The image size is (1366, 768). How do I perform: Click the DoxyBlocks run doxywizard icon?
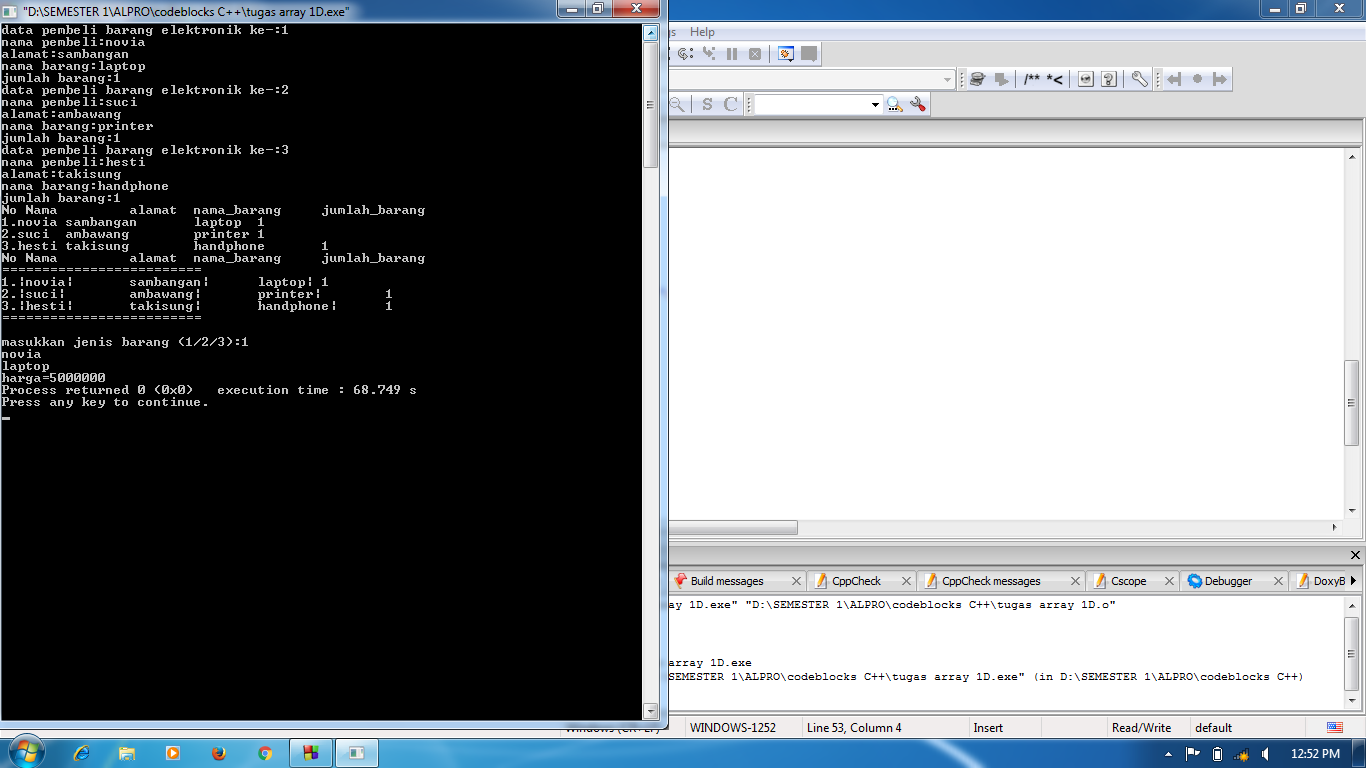(x=978, y=79)
